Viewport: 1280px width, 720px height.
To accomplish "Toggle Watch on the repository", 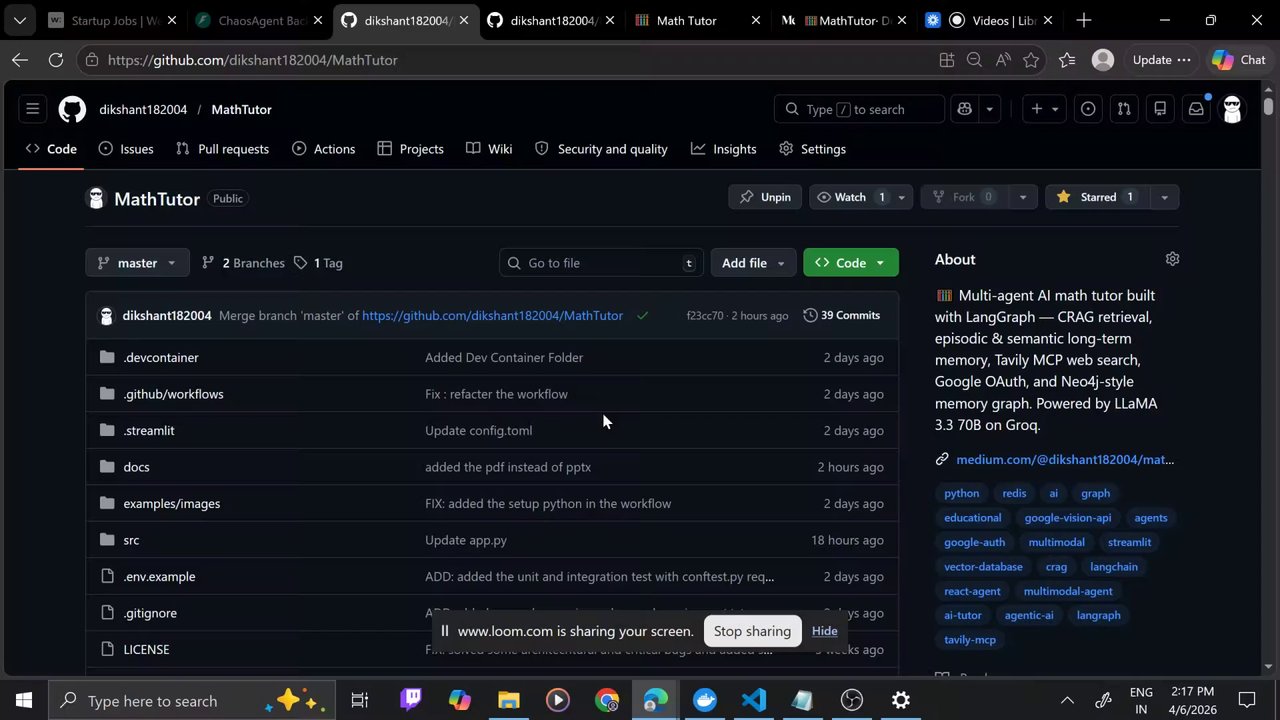I will click(851, 197).
